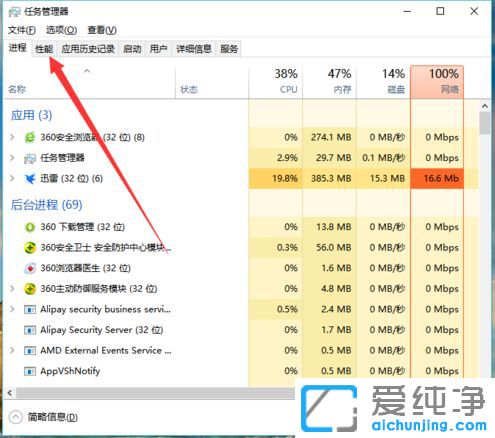Screen dimensions: 495x438
Task: Click the 56.0 MB memory cell
Action: click(x=329, y=248)
